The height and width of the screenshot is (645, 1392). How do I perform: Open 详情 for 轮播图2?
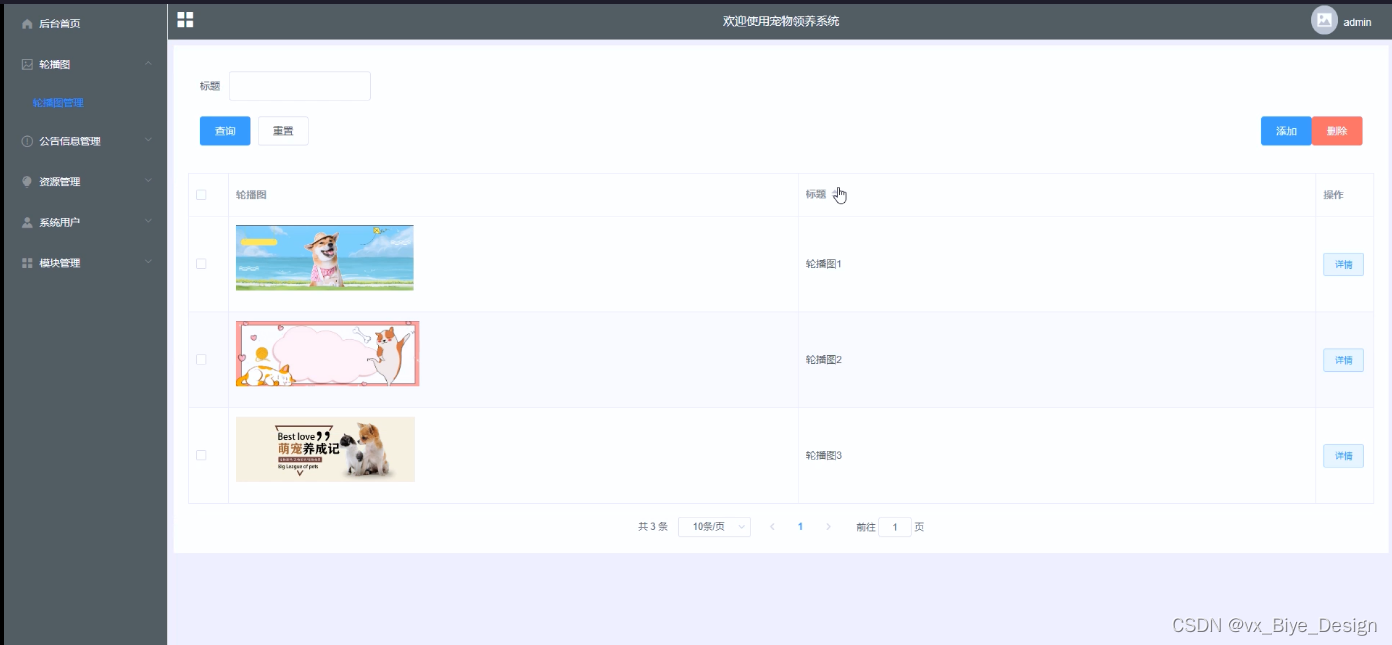(x=1343, y=360)
